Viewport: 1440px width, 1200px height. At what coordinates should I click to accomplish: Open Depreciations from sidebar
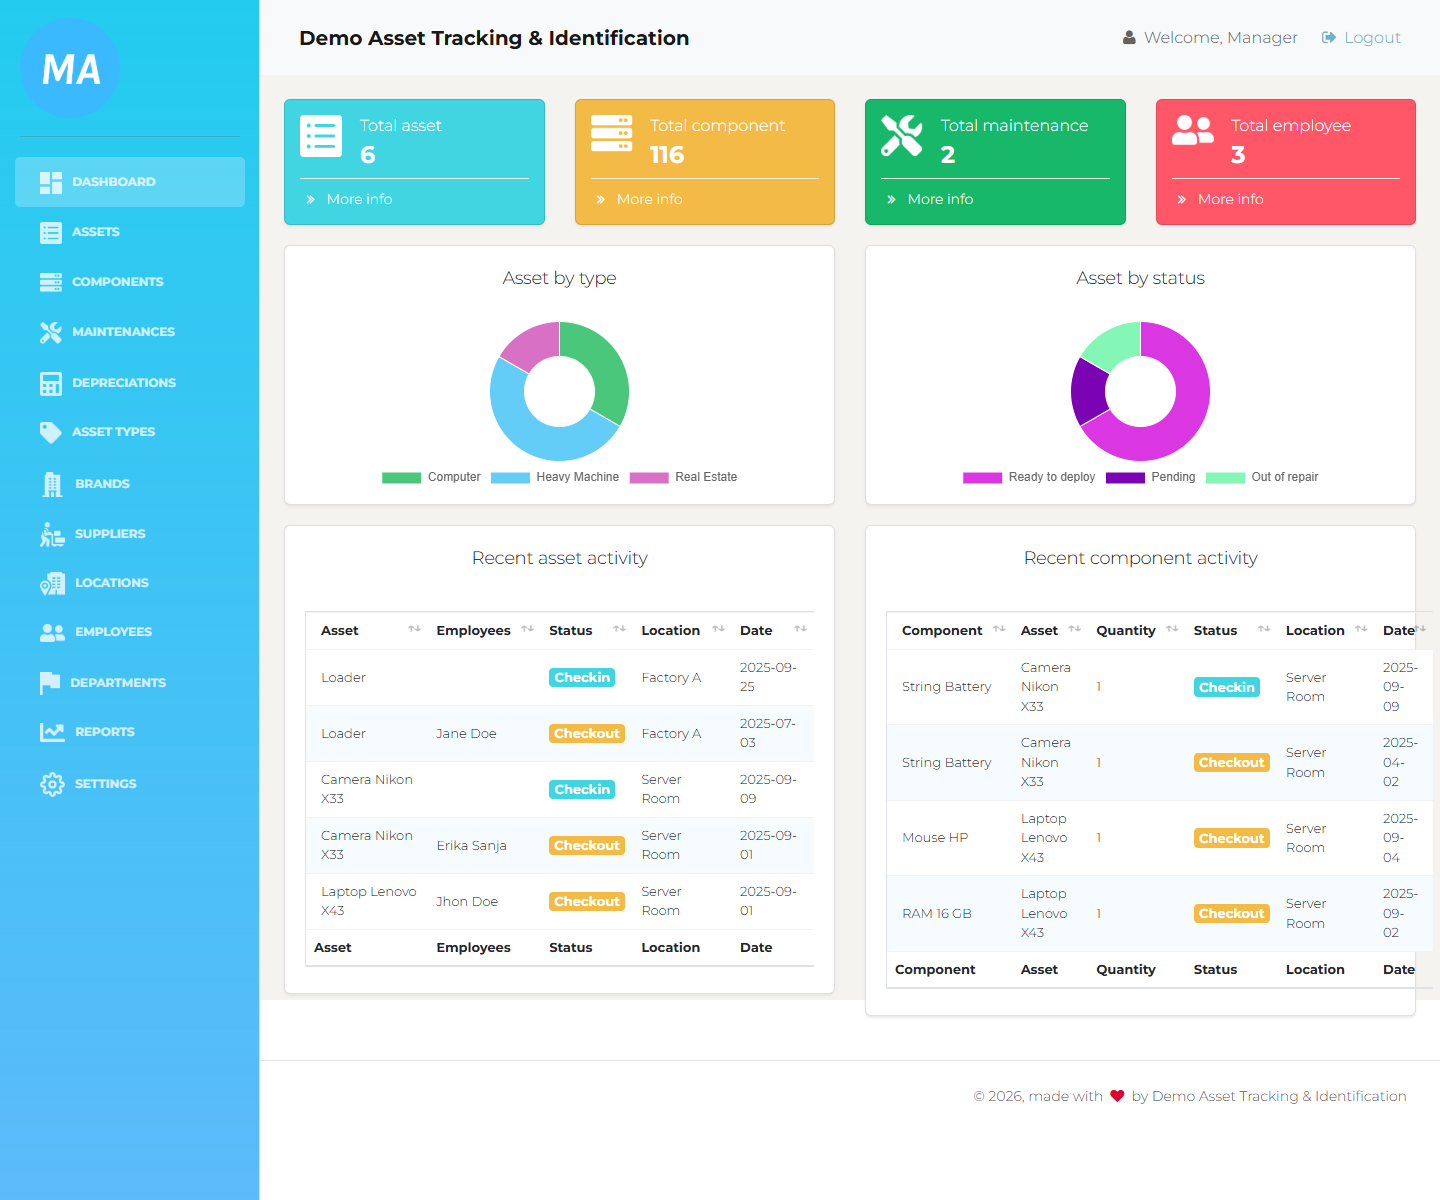pos(130,383)
